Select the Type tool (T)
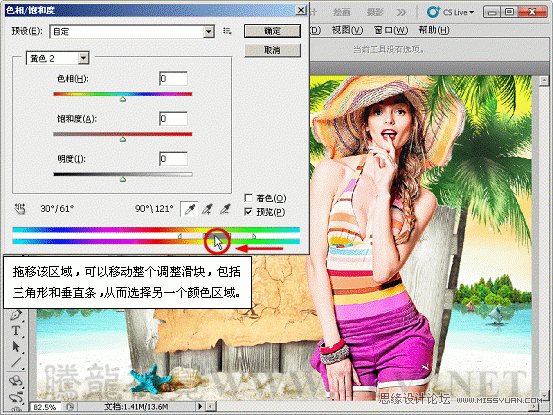The width and height of the screenshot is (553, 415). click(x=16, y=331)
